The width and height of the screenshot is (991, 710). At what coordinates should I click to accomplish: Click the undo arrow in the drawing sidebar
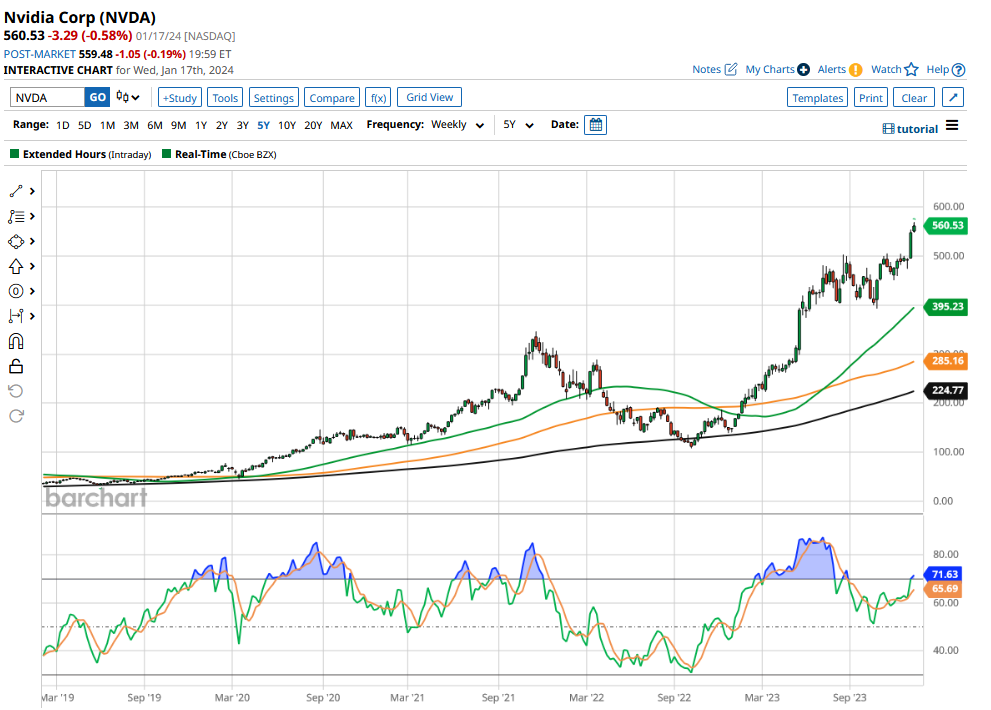click(16, 391)
